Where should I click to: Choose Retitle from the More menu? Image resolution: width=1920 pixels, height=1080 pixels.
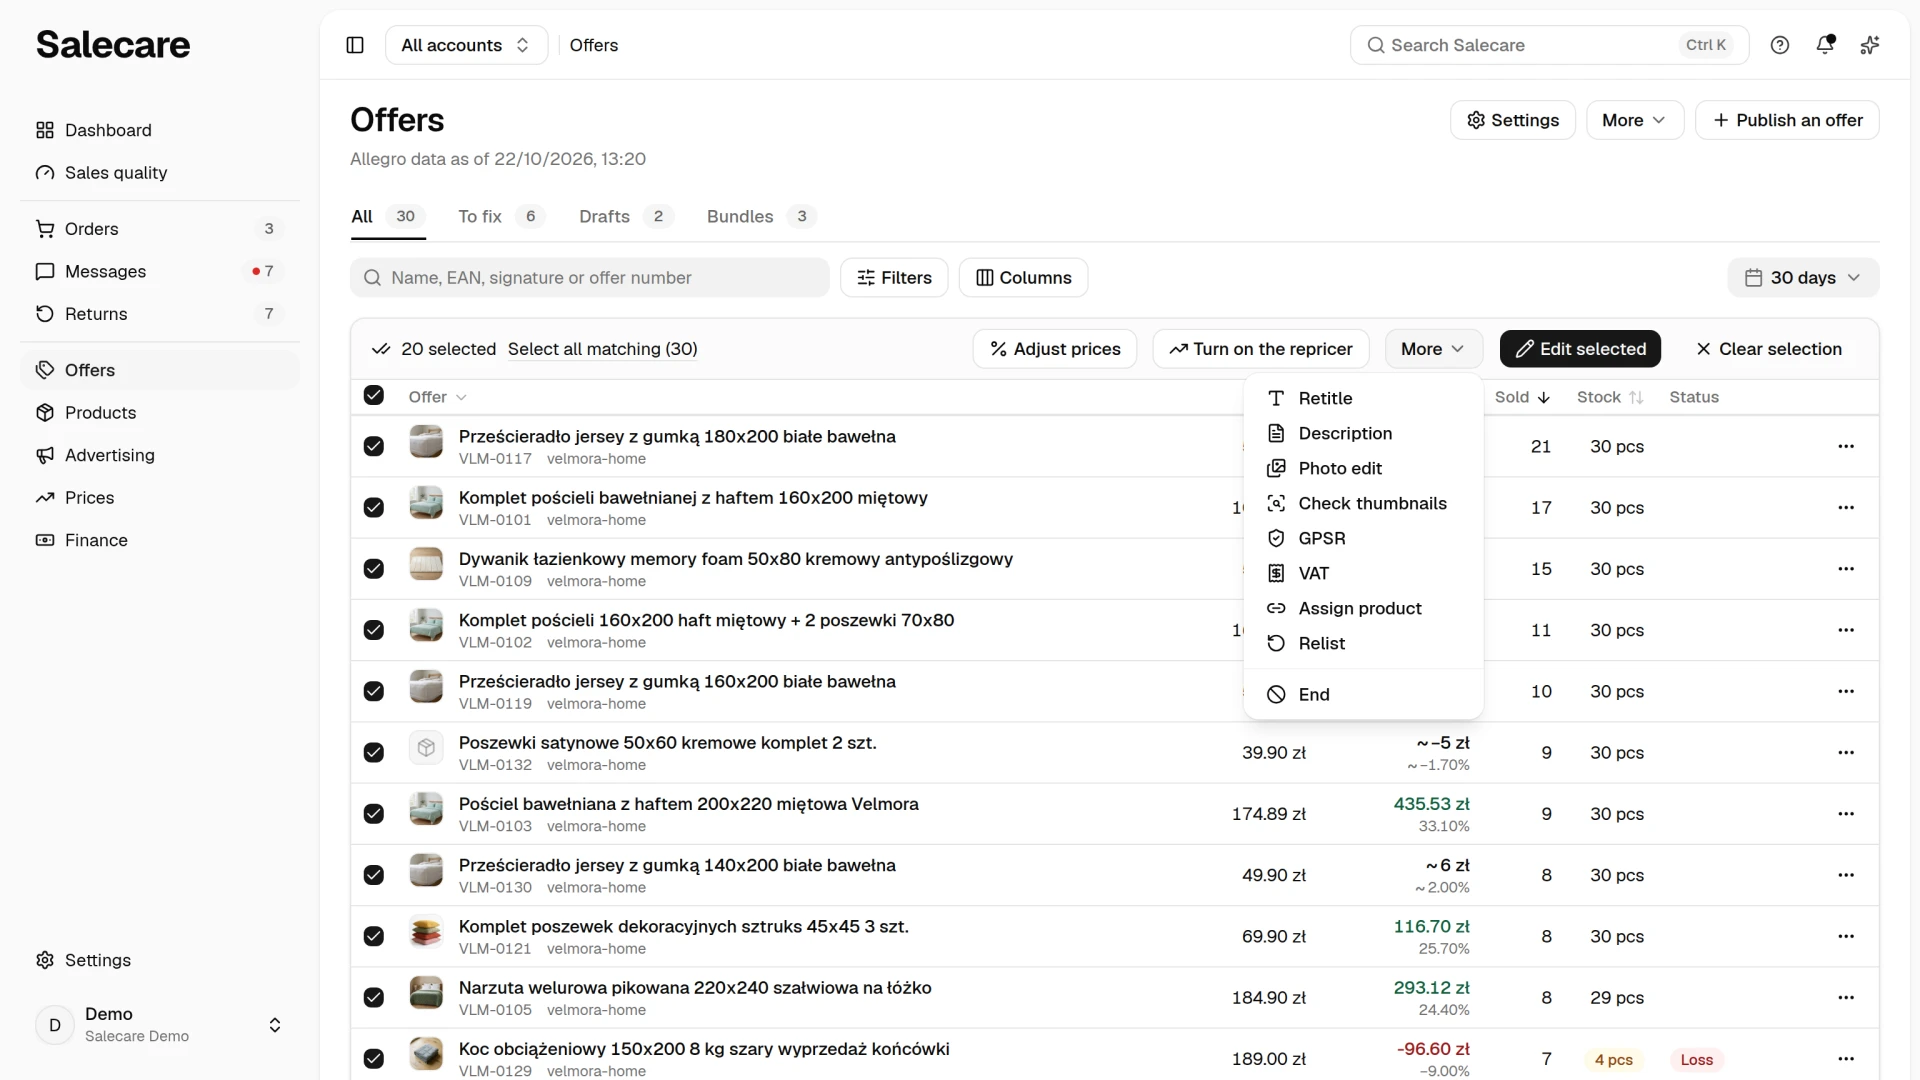click(x=1363, y=398)
